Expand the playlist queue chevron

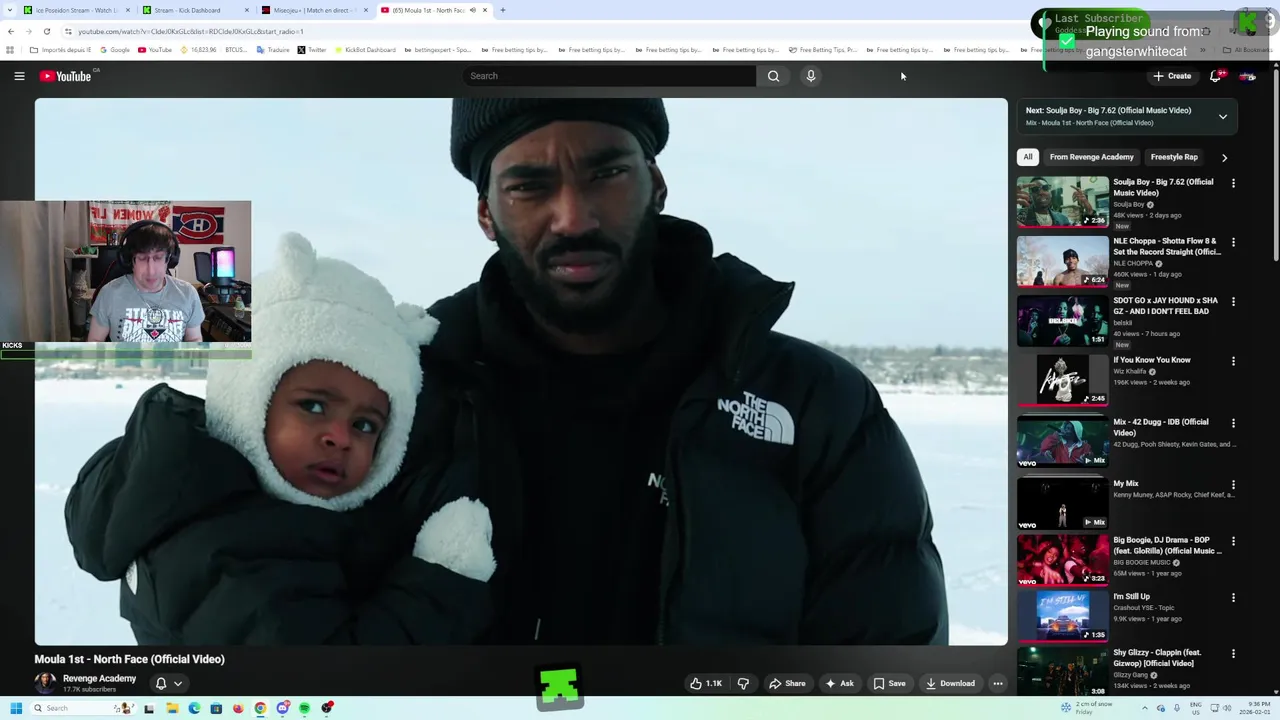[1223, 117]
